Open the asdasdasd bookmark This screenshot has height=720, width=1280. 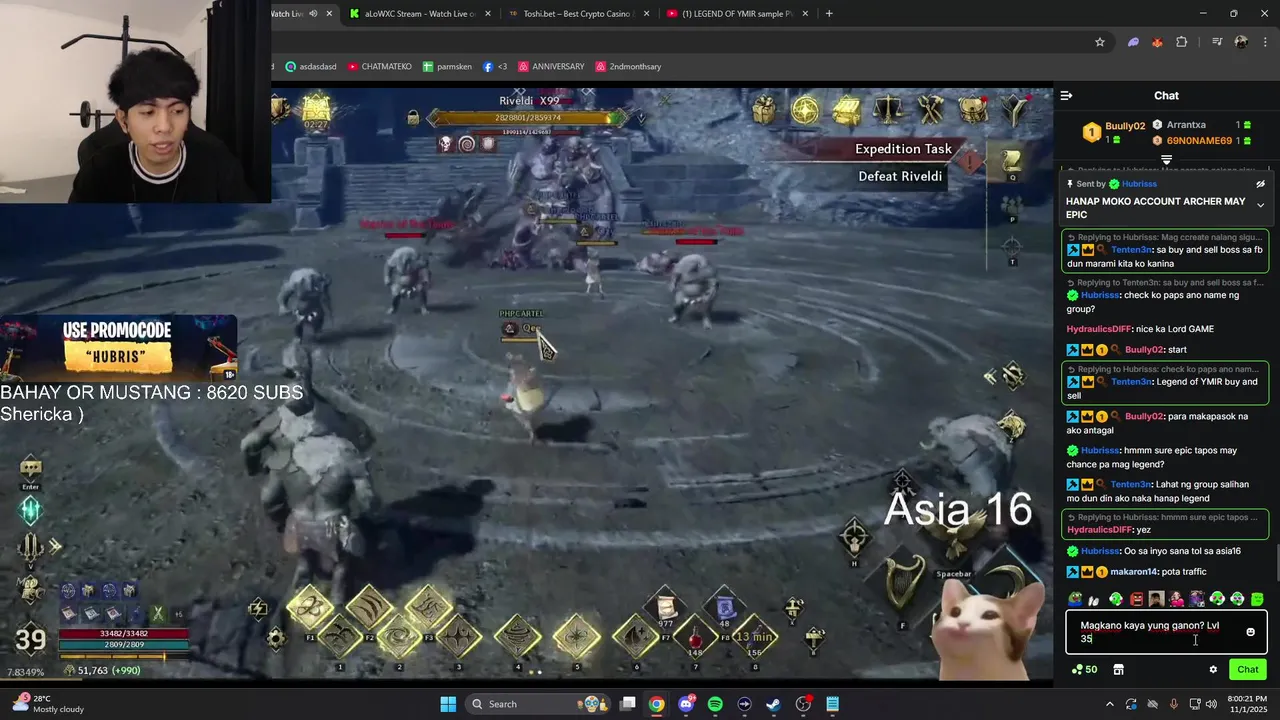[x=312, y=67]
